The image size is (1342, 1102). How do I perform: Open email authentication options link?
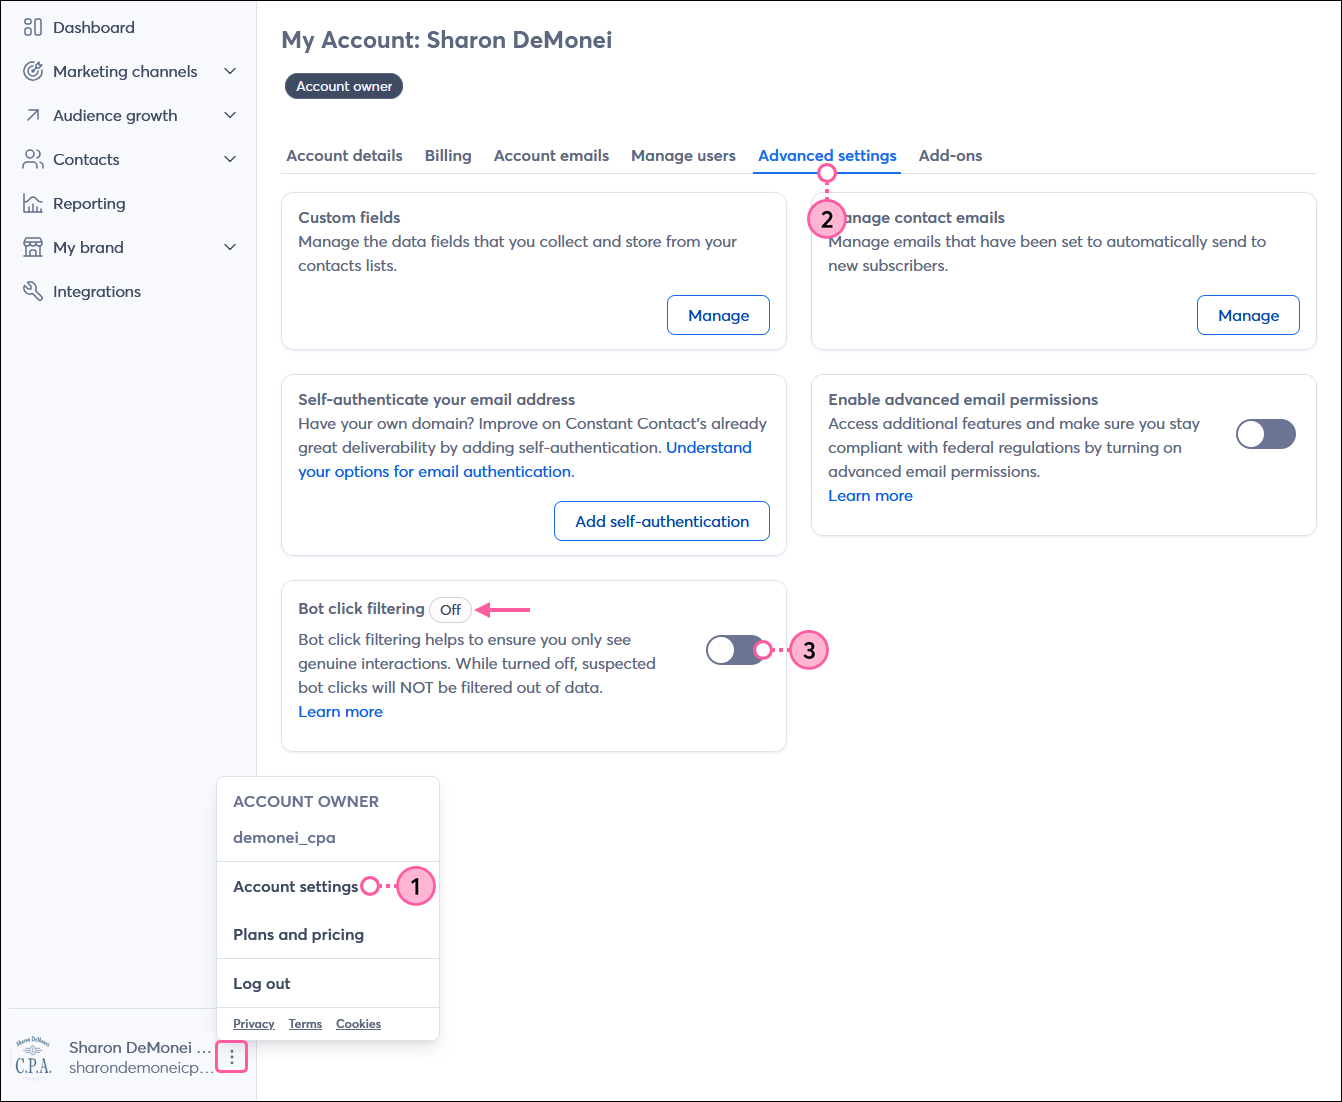[525, 459]
